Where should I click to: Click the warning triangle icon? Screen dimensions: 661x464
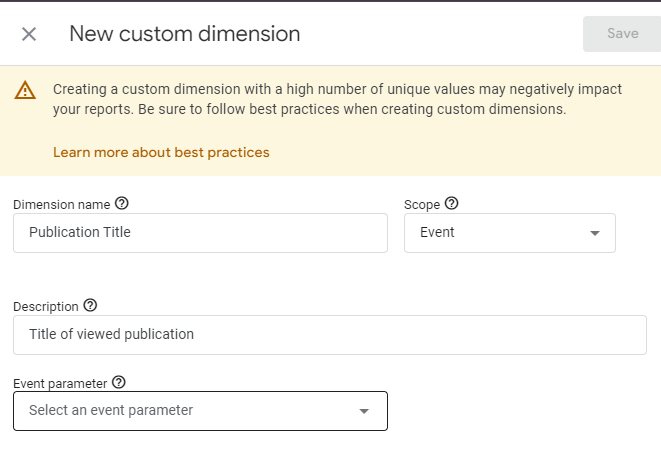[25, 90]
